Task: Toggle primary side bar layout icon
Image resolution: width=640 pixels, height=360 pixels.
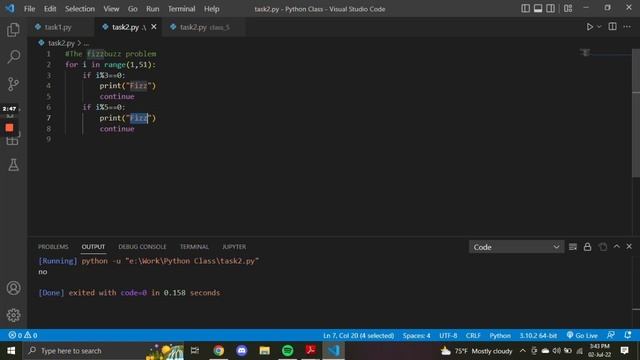Action: pos(525,9)
